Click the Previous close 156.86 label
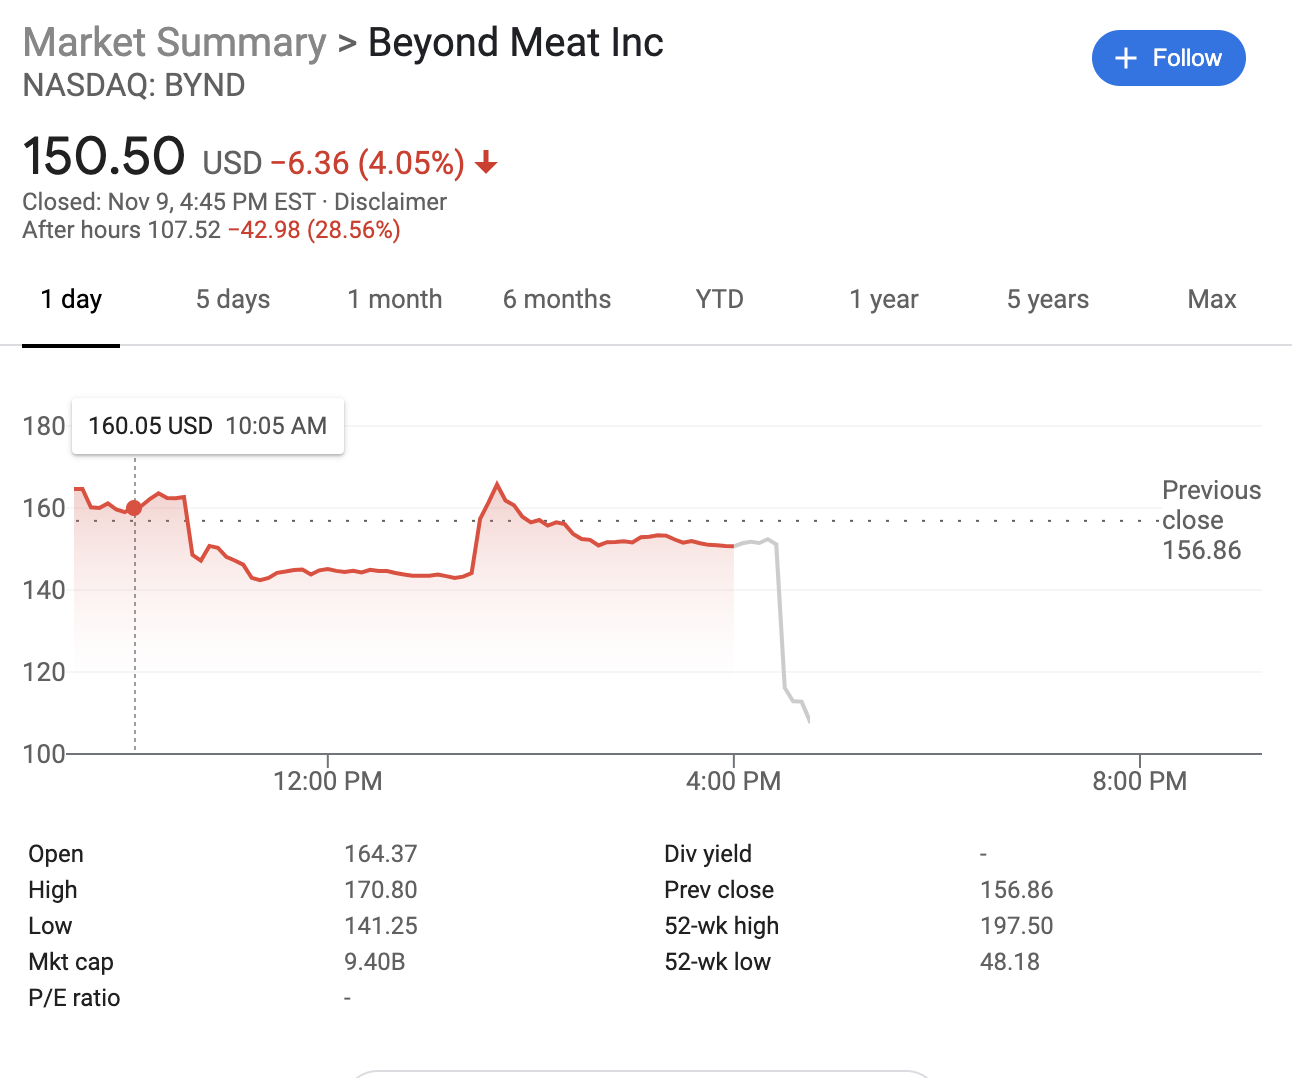 tap(1210, 520)
